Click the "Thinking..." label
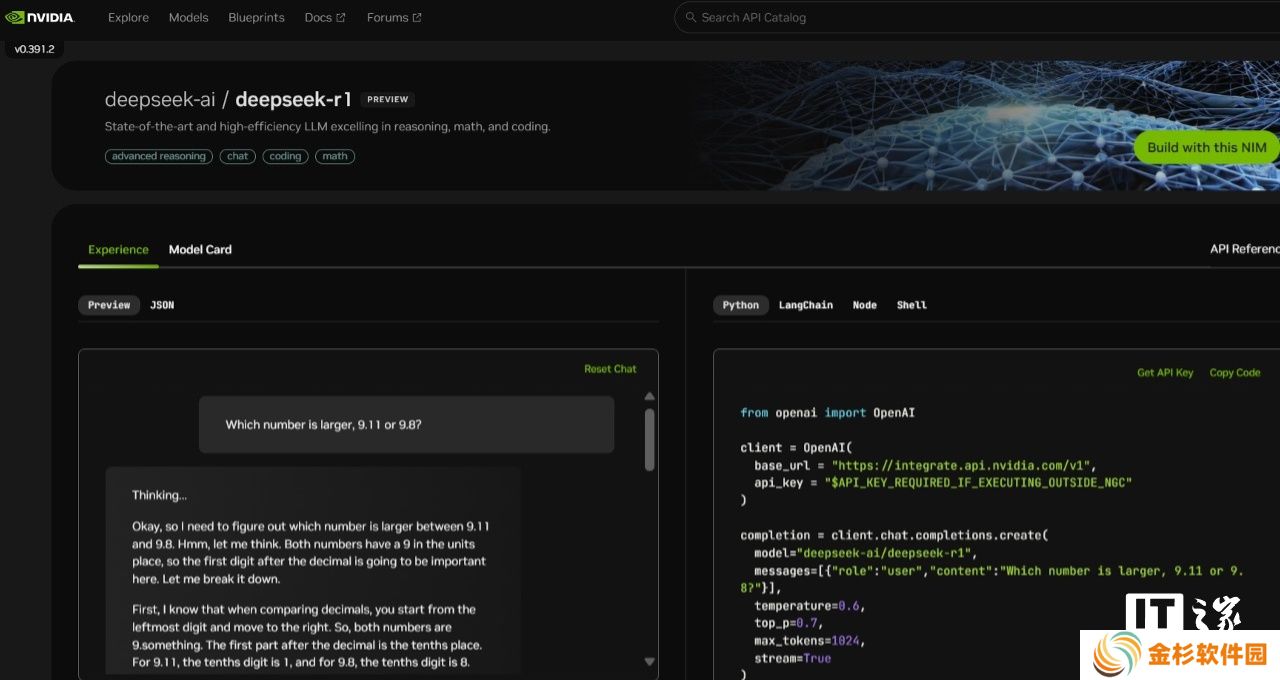This screenshot has width=1280, height=680. pos(159,495)
